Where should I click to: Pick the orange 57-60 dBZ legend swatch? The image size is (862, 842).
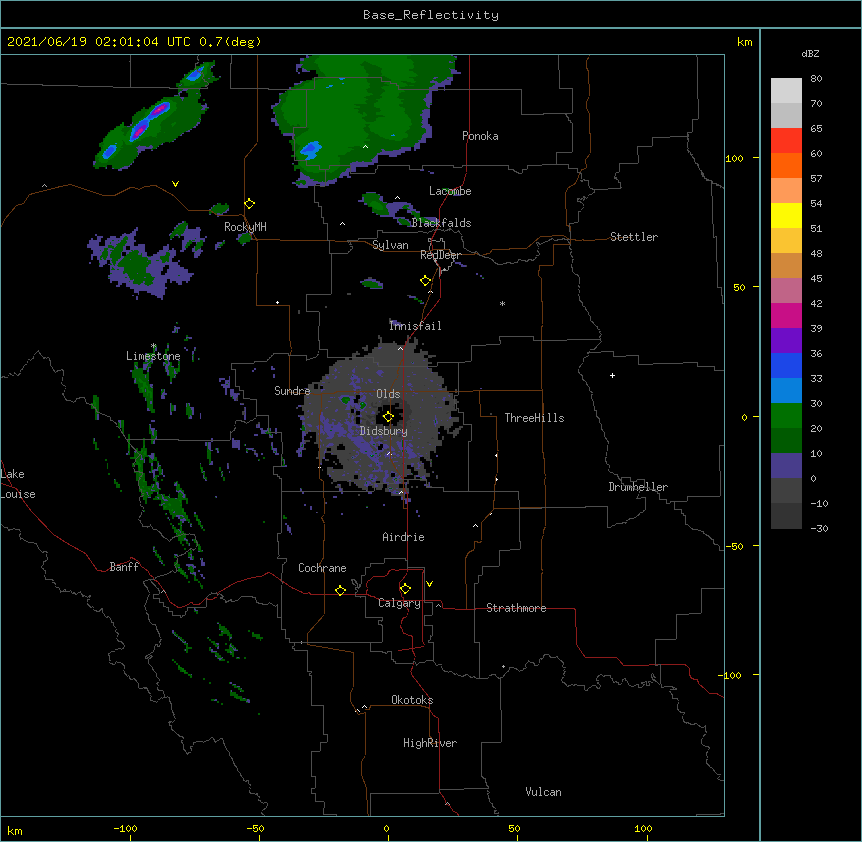coord(786,165)
